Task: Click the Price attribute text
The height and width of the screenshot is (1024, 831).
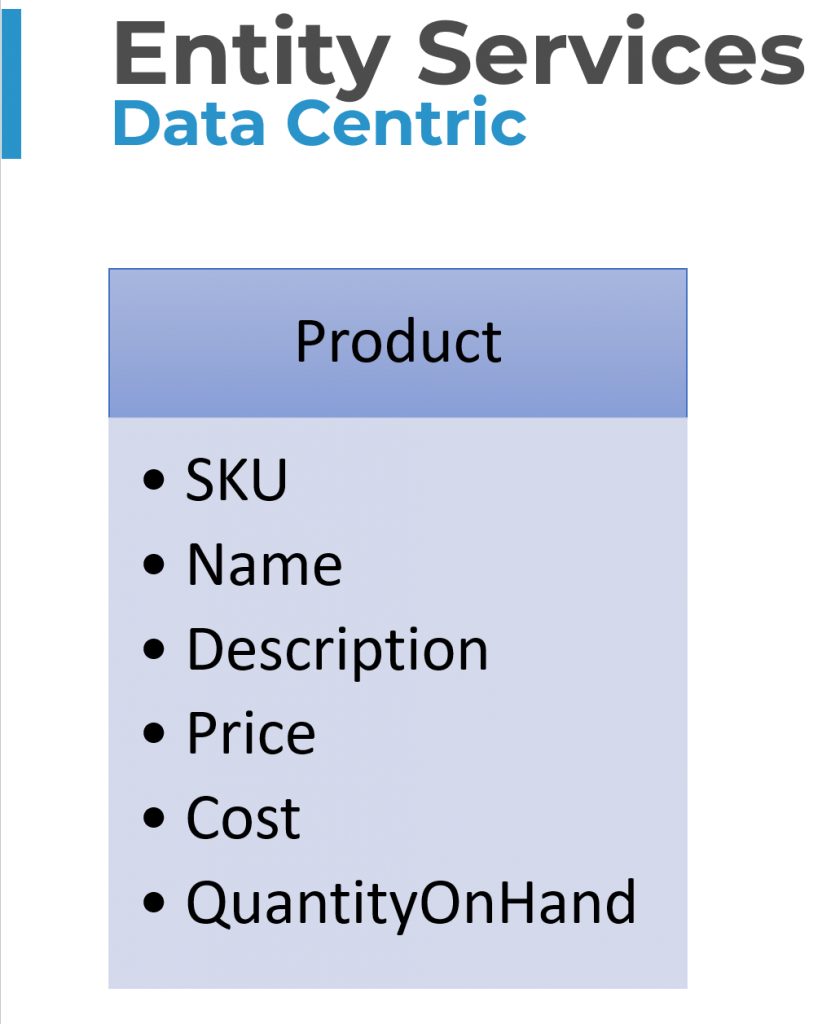Action: (x=251, y=734)
